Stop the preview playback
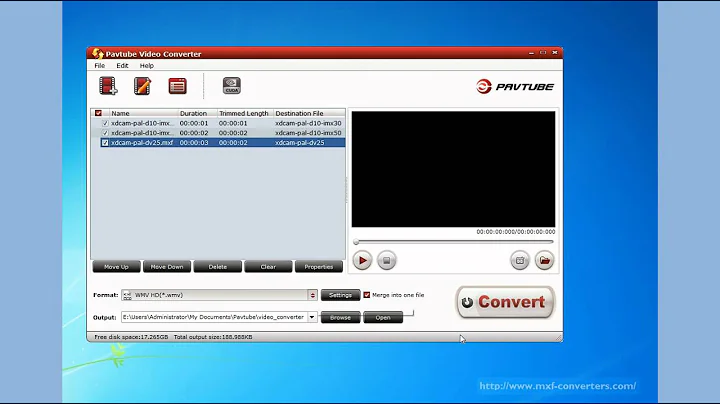The width and height of the screenshot is (720, 404). 387,260
